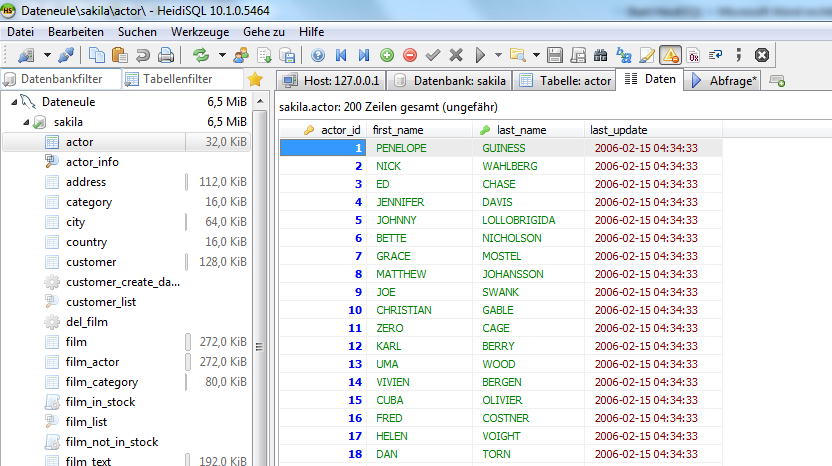Open the user manager icon

click(240, 55)
